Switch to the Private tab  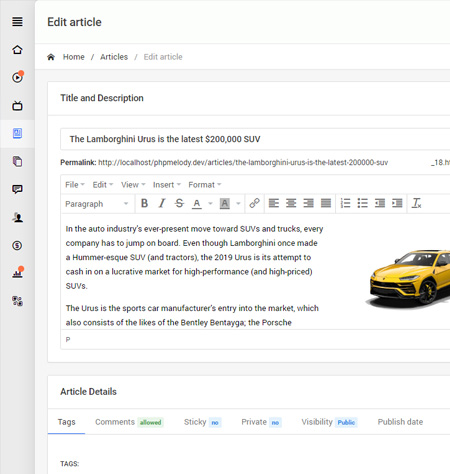[261, 422]
